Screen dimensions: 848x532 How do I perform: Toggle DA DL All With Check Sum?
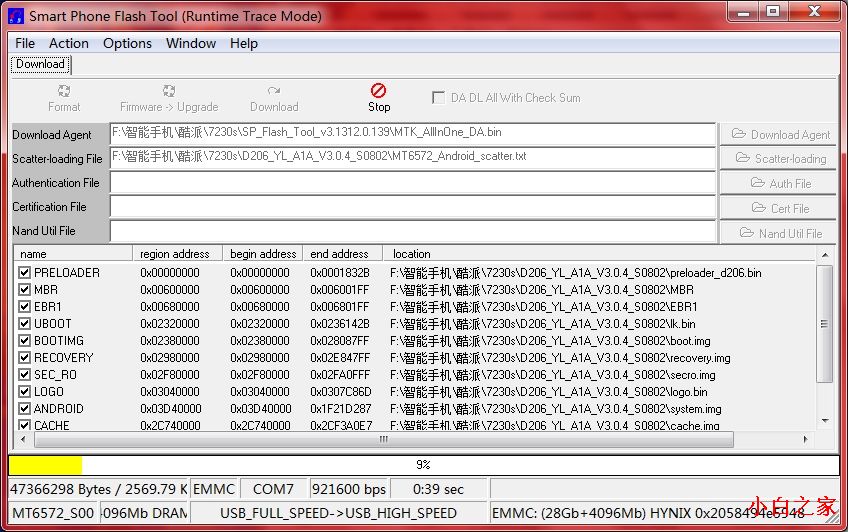coord(438,98)
